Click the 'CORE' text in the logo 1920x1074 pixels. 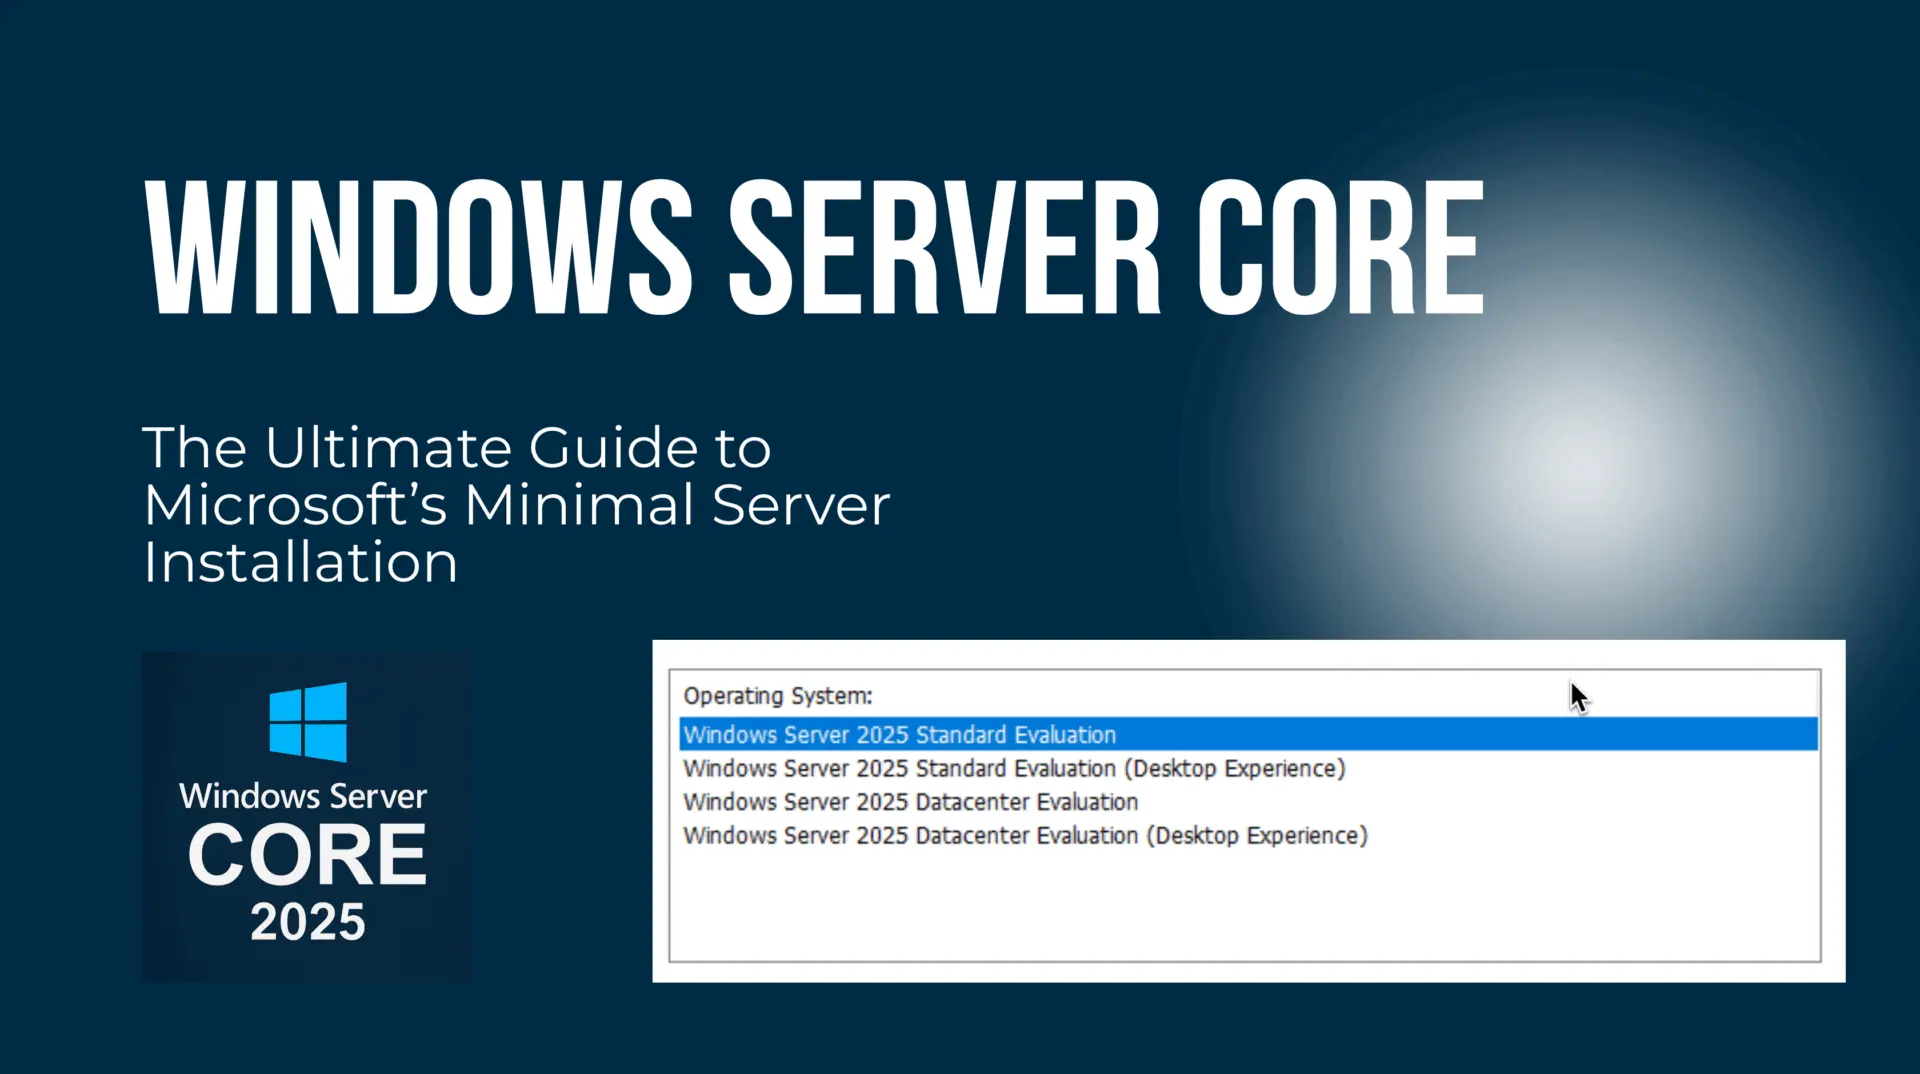(305, 855)
